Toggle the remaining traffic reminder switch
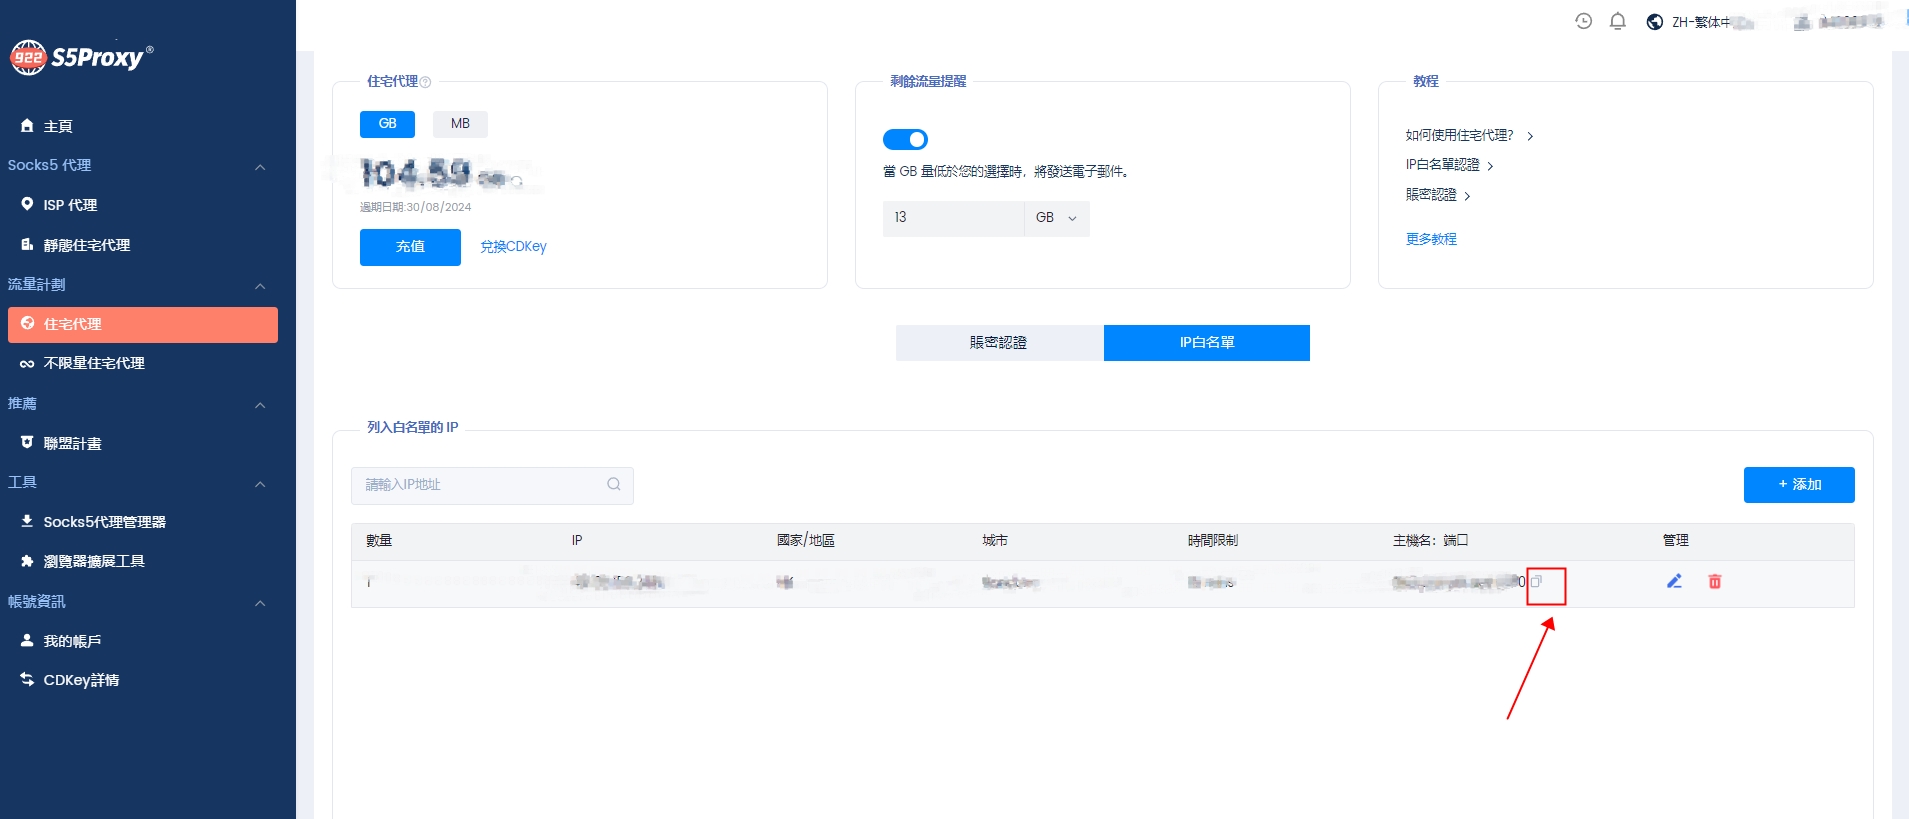 [x=905, y=139]
